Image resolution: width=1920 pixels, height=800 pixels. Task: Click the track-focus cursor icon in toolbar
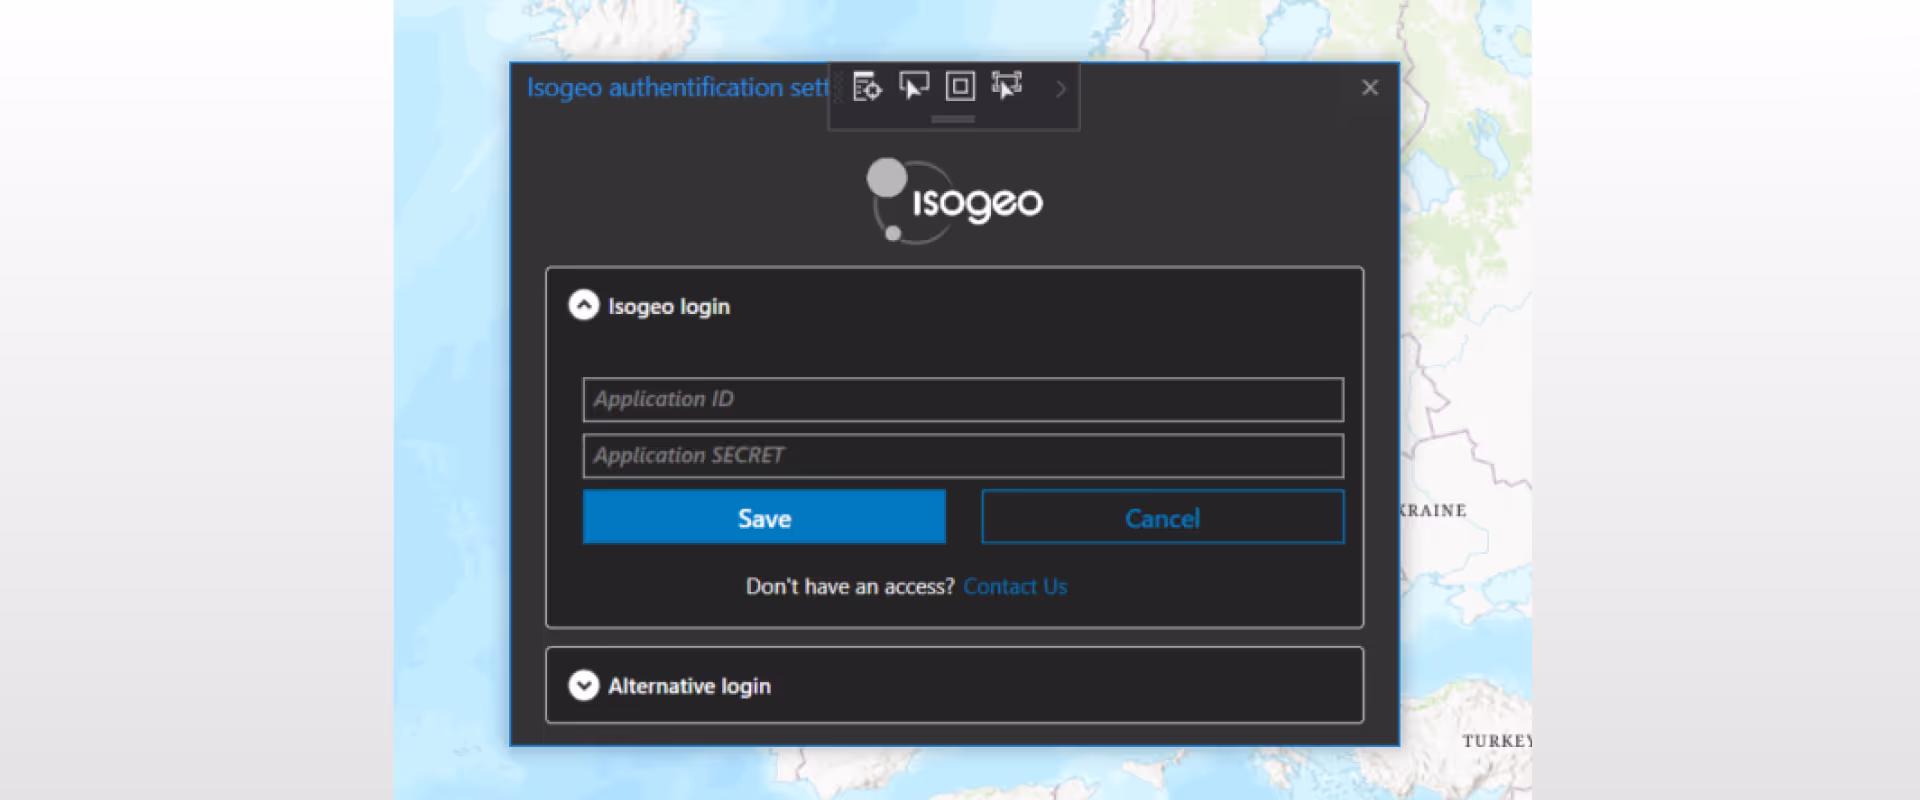point(1007,86)
